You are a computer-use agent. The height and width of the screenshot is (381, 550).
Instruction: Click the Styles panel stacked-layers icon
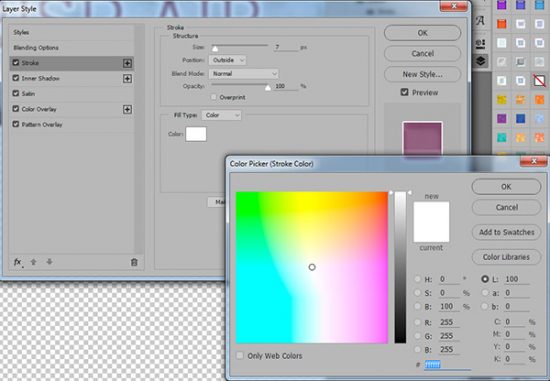481,61
